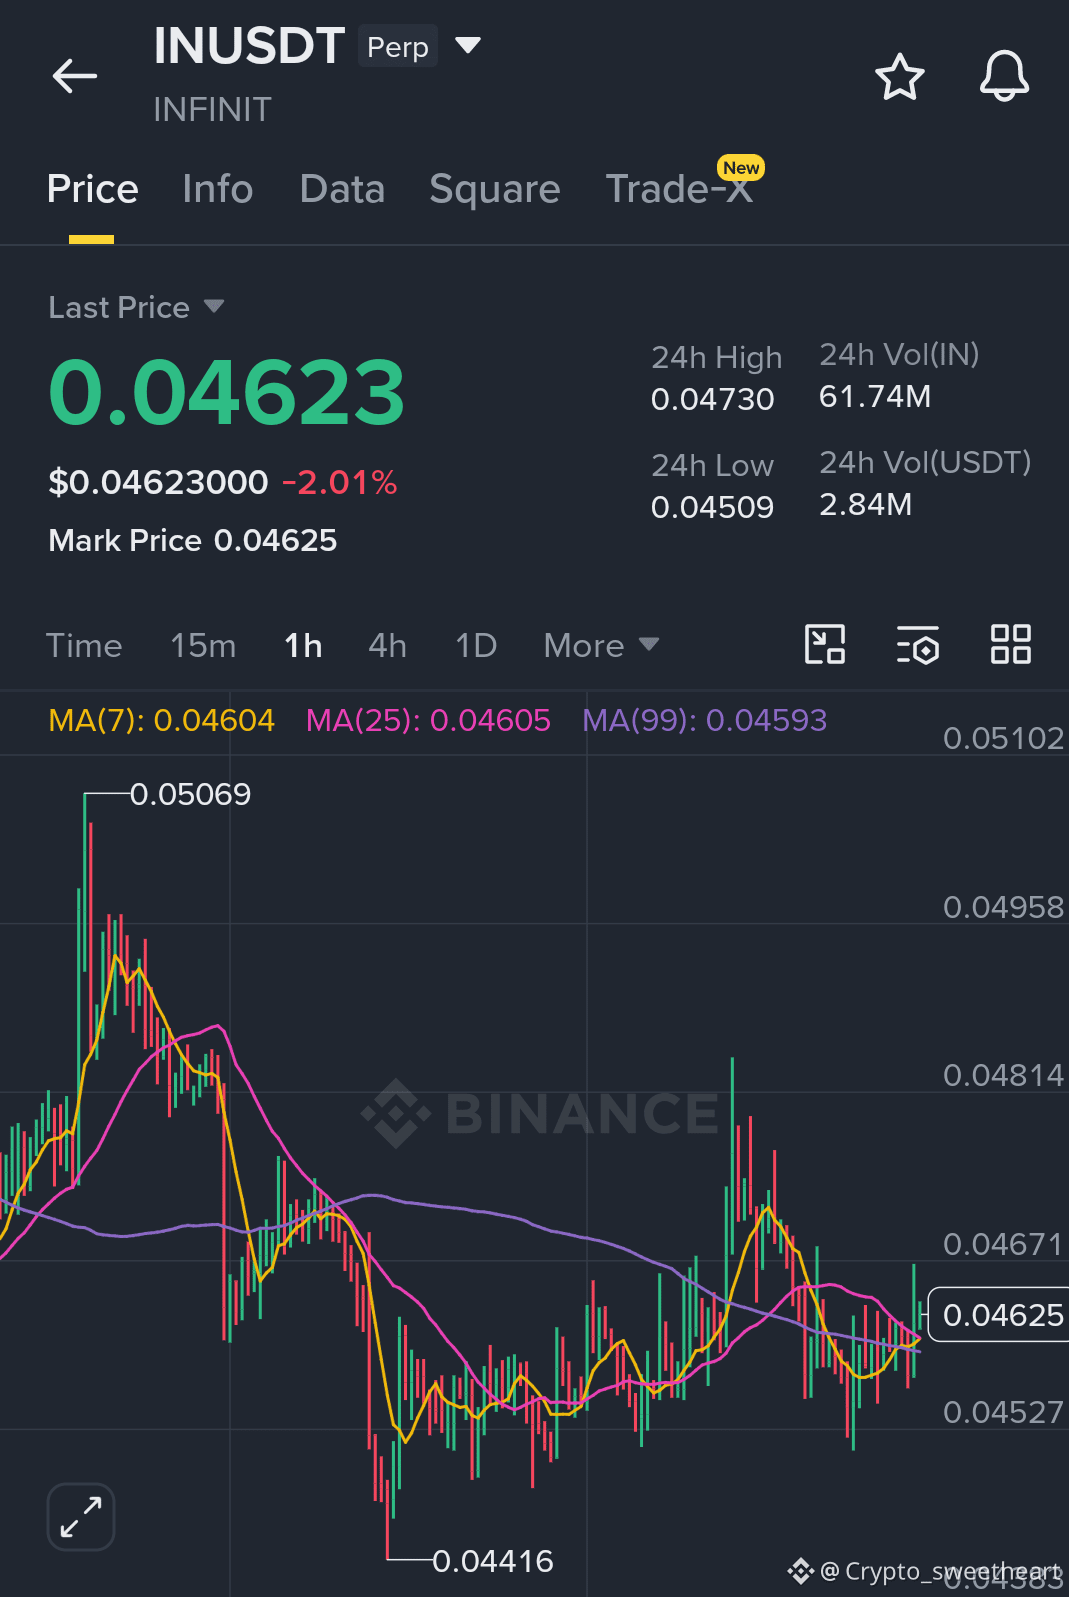Viewport: 1069px width, 1597px height.
Task: Switch to the Data tab
Action: click(342, 189)
